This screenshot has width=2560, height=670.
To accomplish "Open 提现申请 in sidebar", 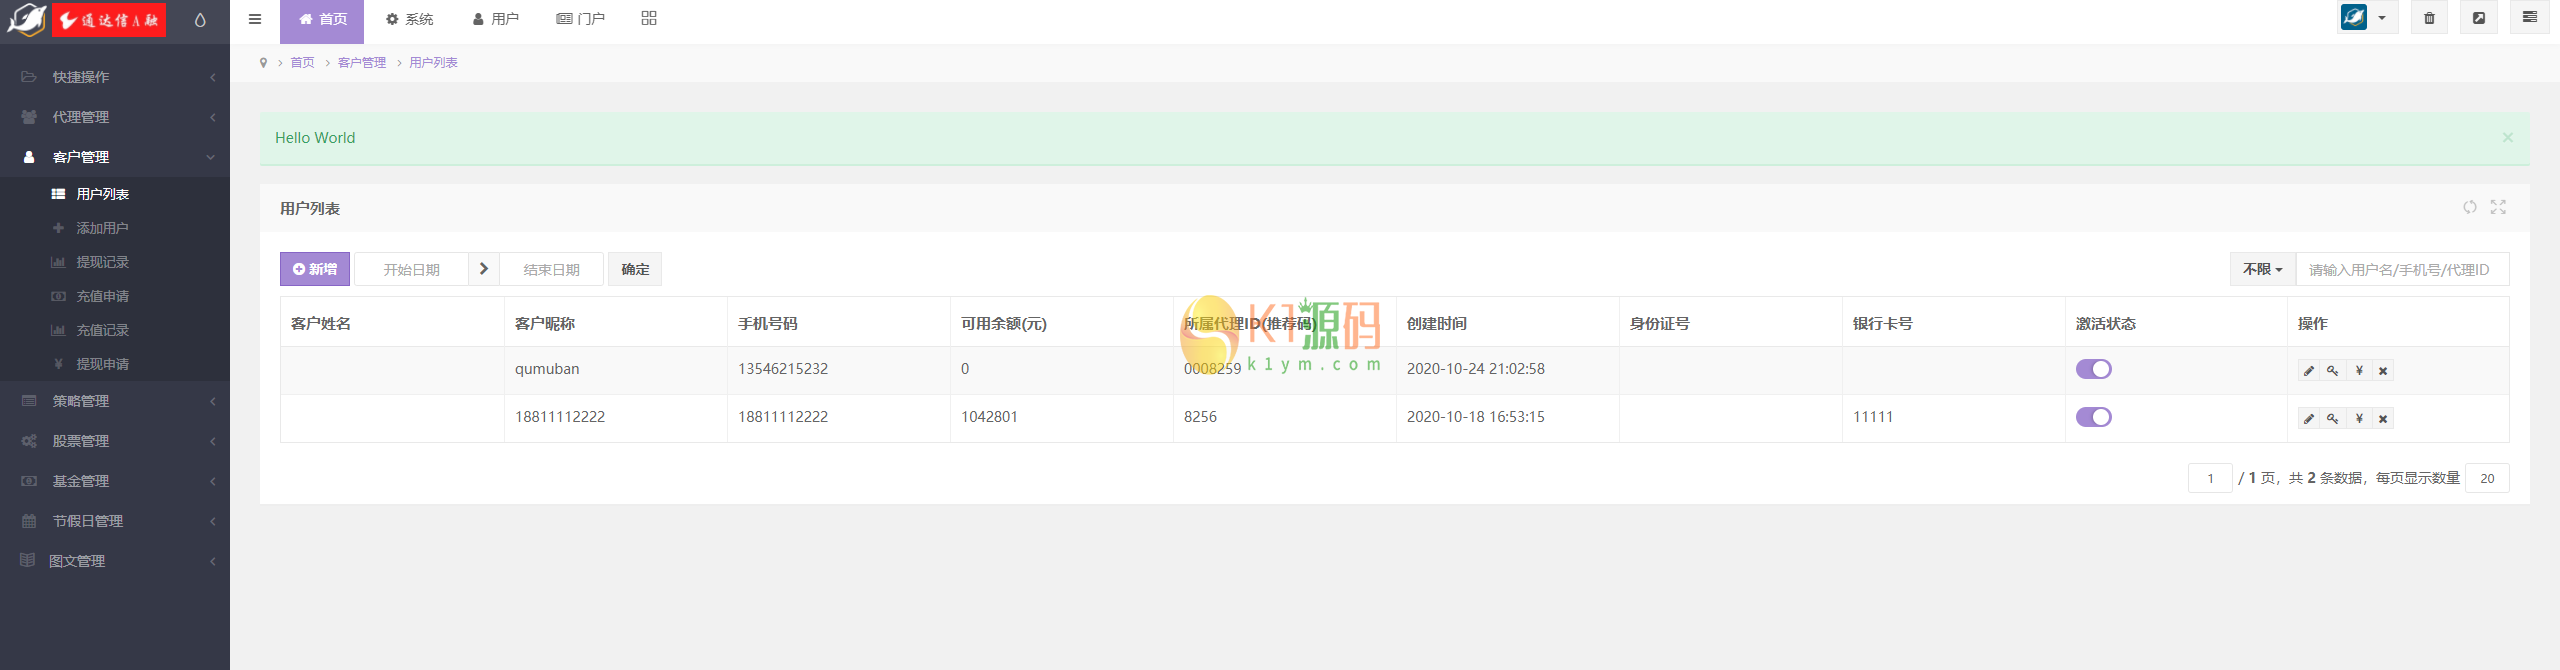I will click(x=115, y=364).
